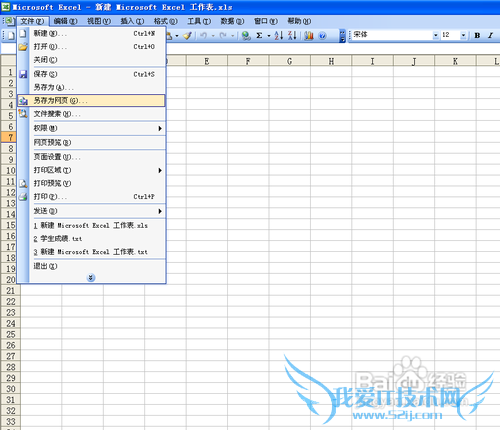Open the 视图 menu

pyautogui.click(x=99, y=21)
